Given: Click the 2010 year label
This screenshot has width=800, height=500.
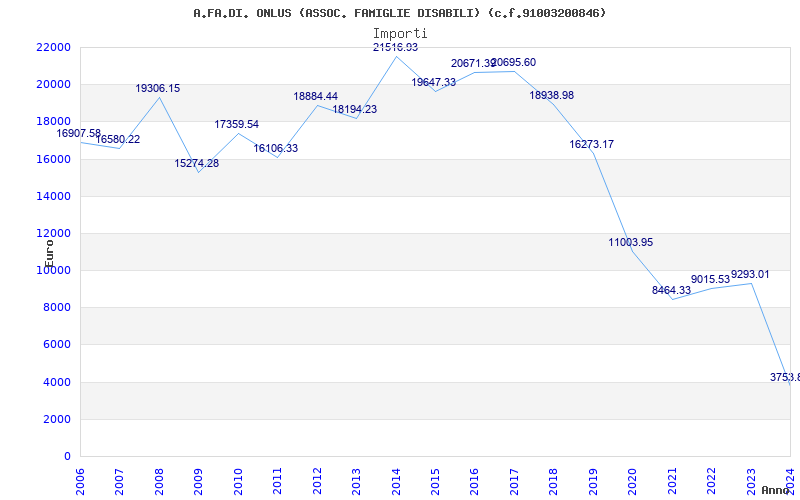Looking at the screenshot, I should pos(238,481).
